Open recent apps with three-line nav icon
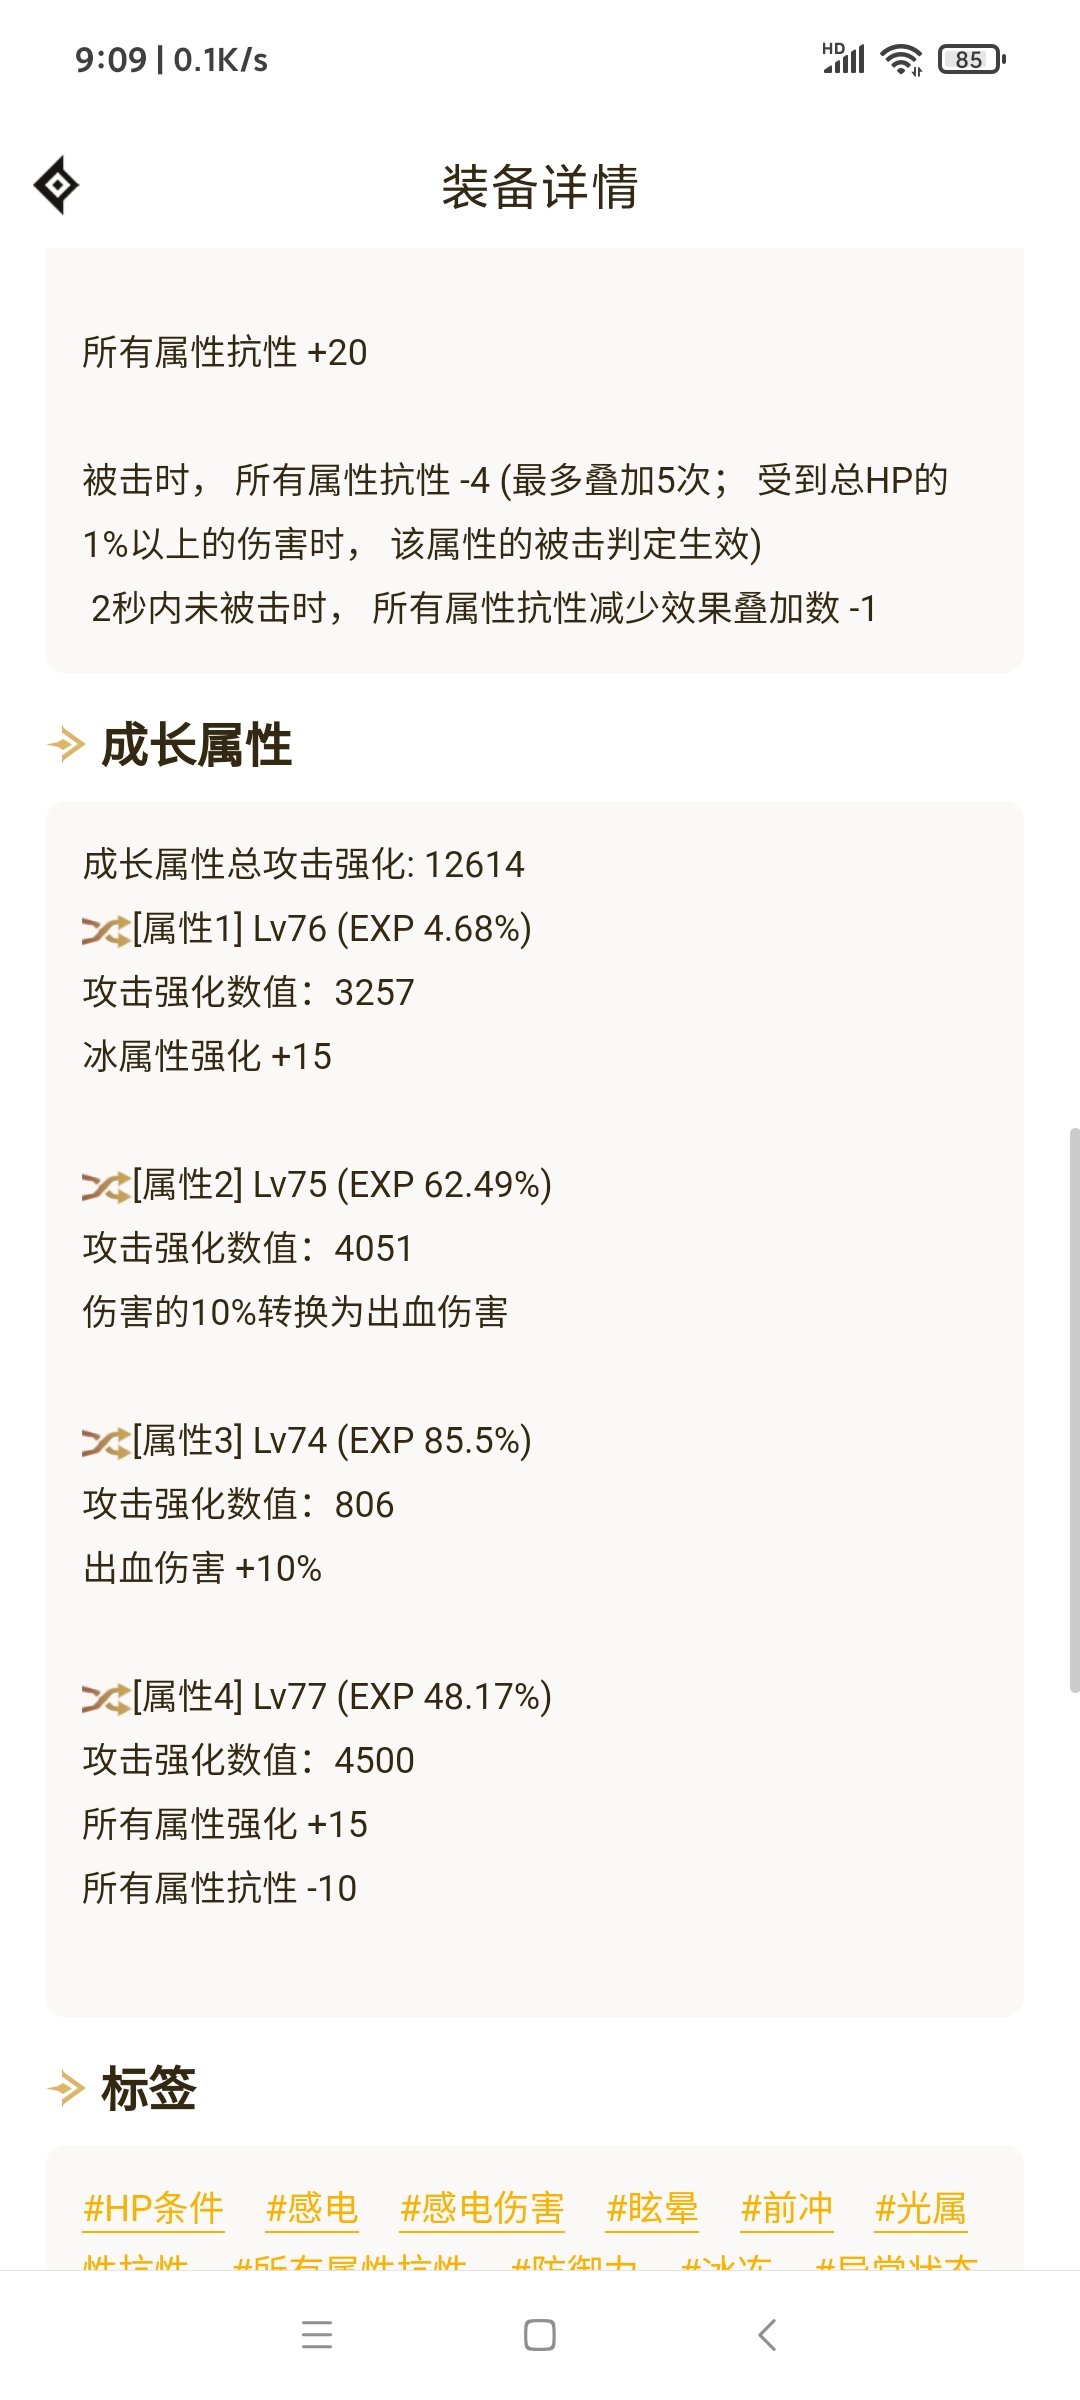The image size is (1080, 2400). [x=317, y=2334]
